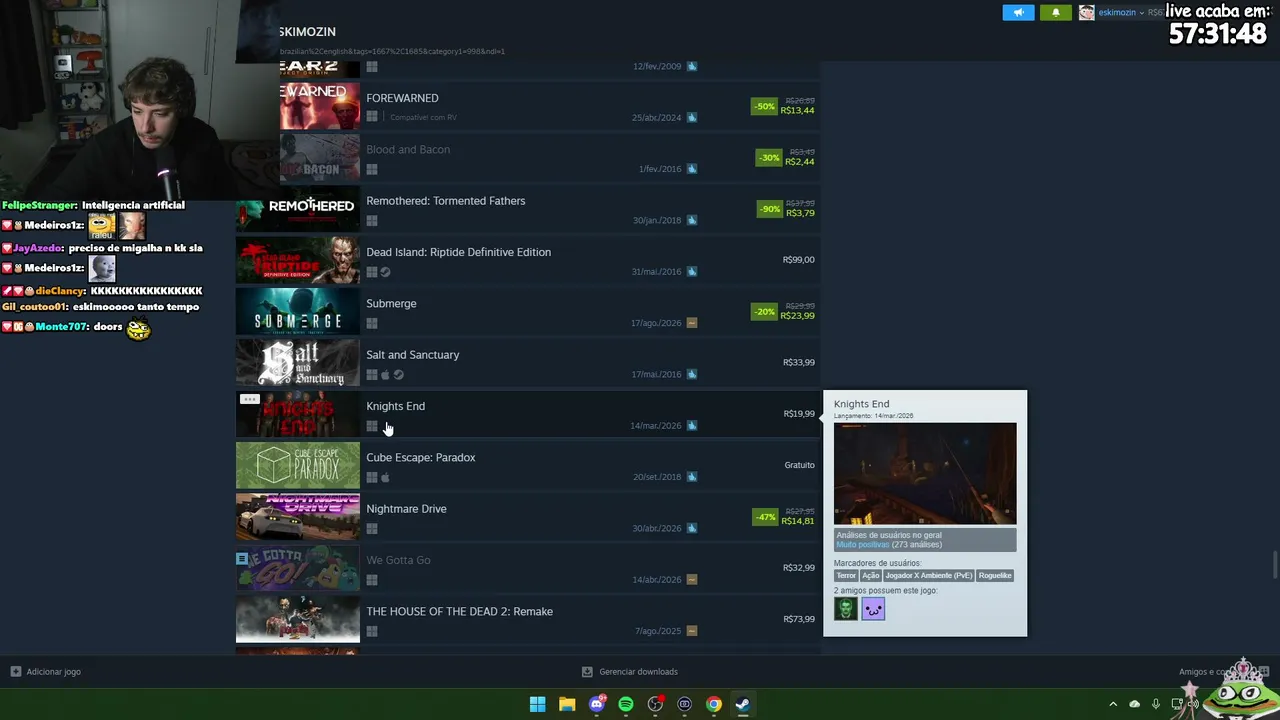Open Google Chrome from the taskbar
The width and height of the screenshot is (1280, 720).
(x=714, y=704)
